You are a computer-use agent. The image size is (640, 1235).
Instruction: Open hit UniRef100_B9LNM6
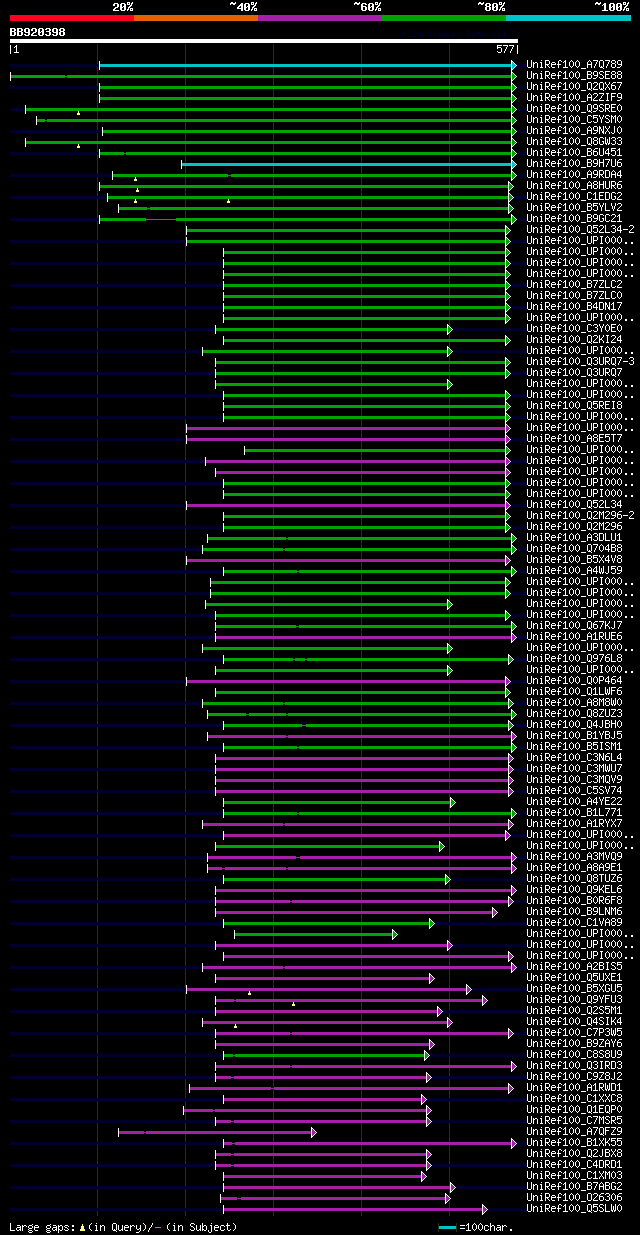574,912
